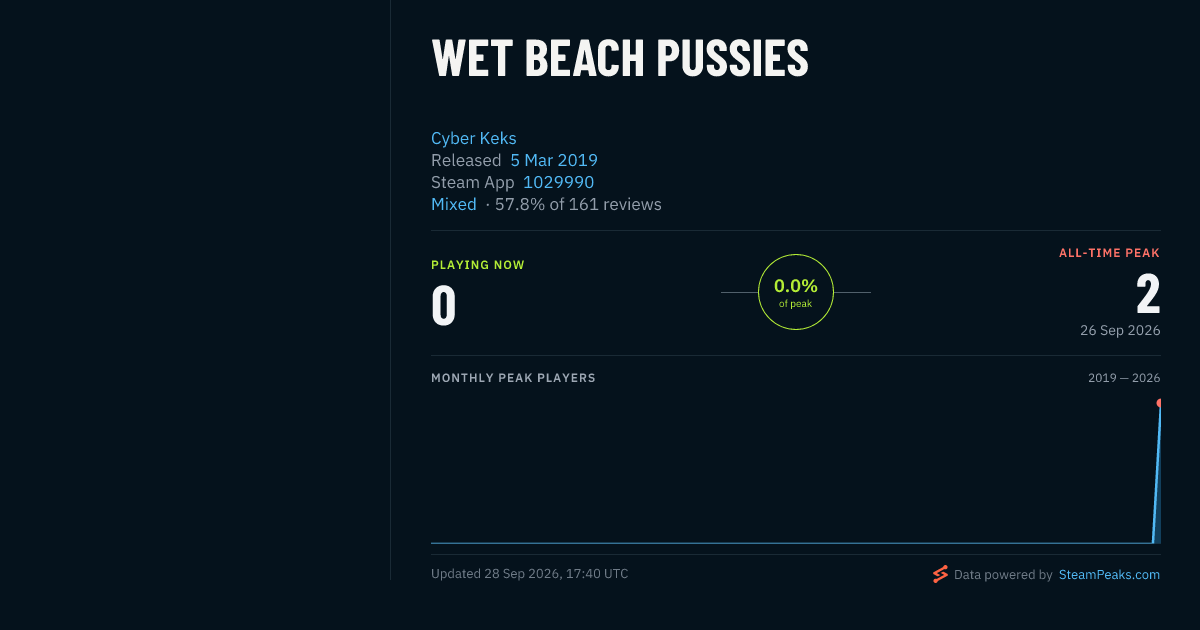Image resolution: width=1200 pixels, height=630 pixels.
Task: Click the Data powered by text
Action: (x=1003, y=575)
